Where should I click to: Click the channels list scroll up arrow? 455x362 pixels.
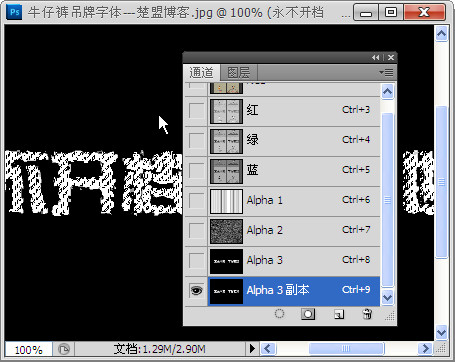point(387,91)
